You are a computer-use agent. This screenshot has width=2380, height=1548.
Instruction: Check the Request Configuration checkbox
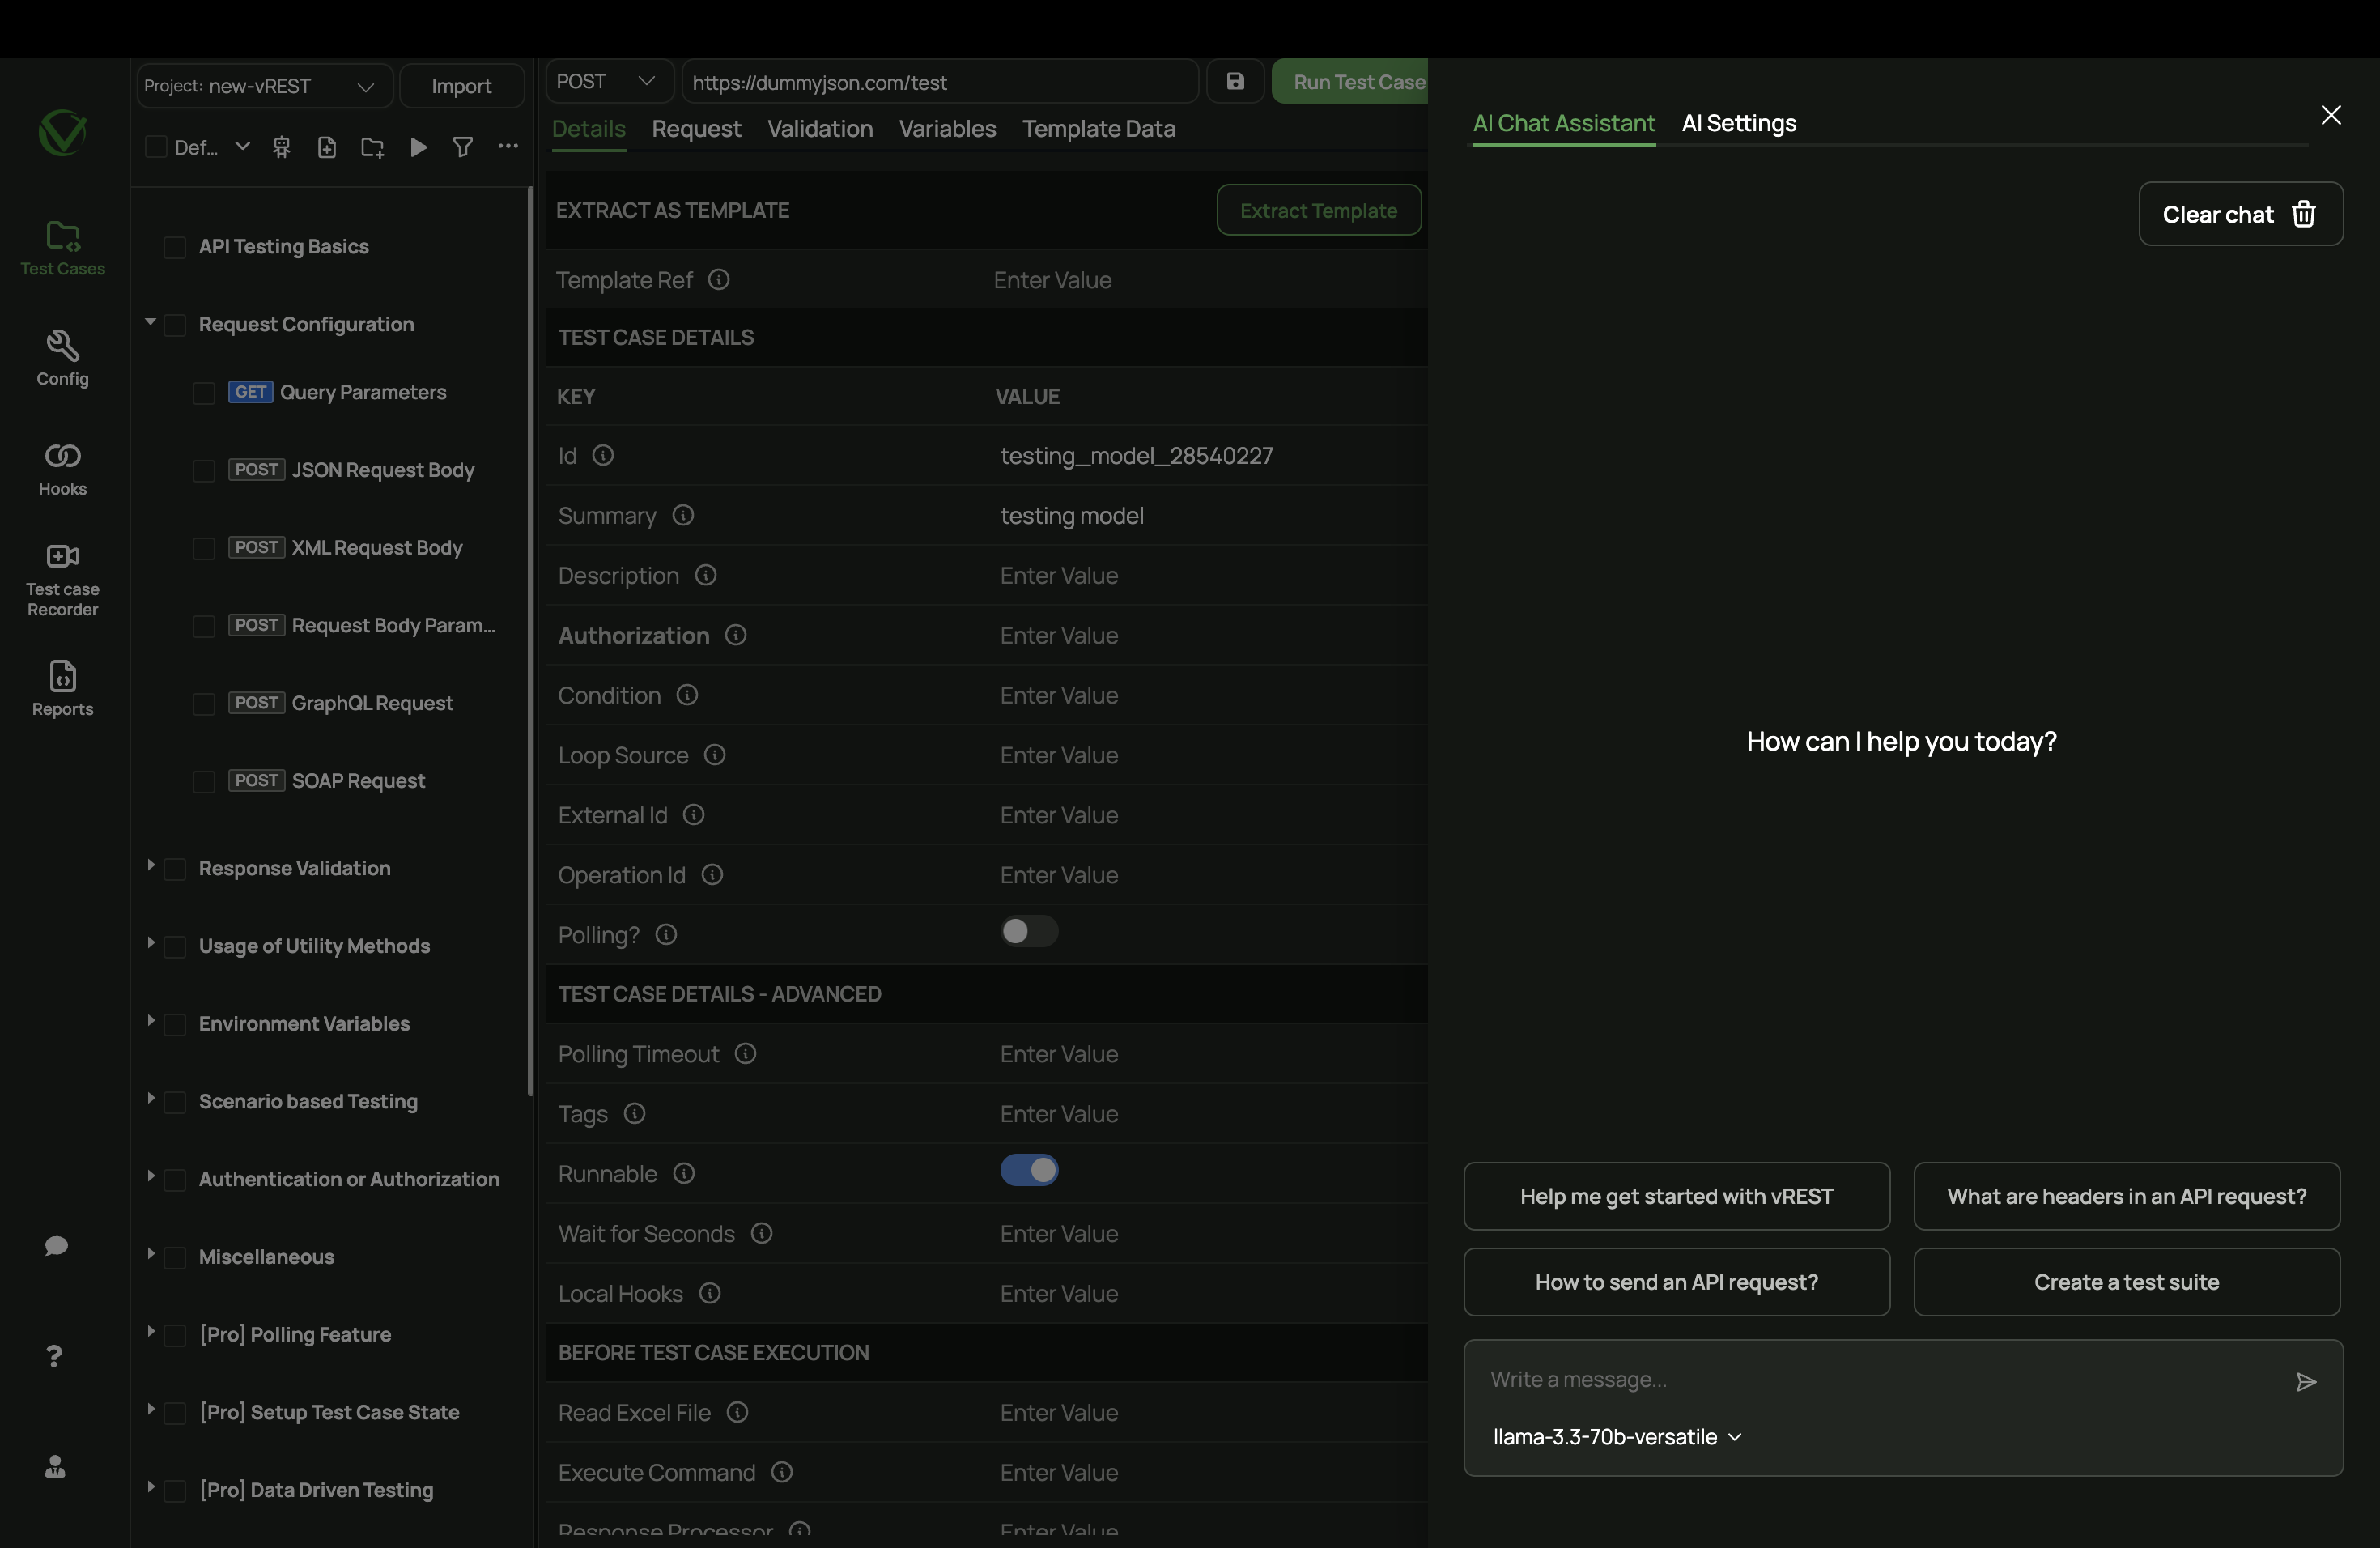[x=175, y=325]
